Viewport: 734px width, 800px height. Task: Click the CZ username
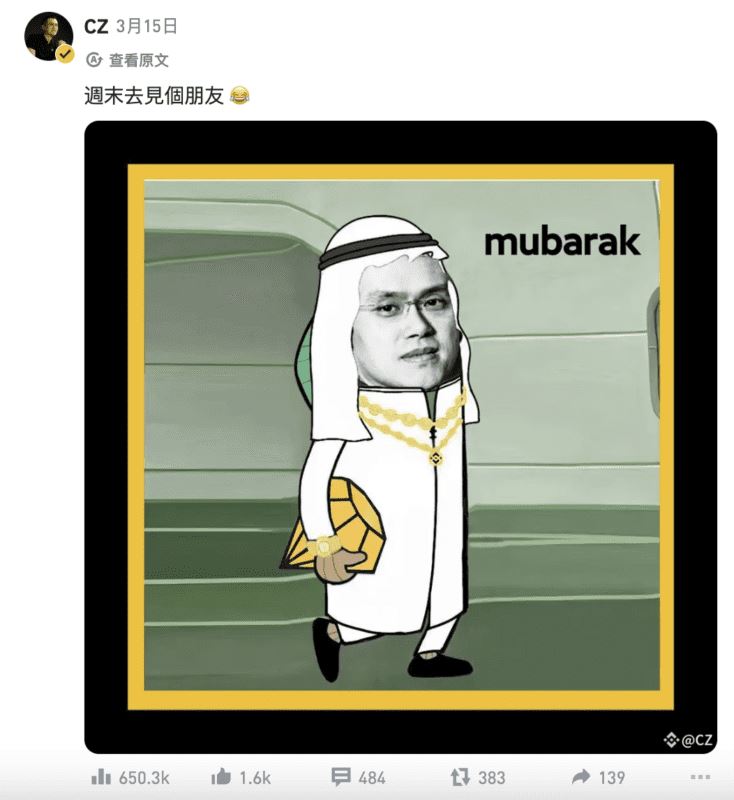click(96, 27)
